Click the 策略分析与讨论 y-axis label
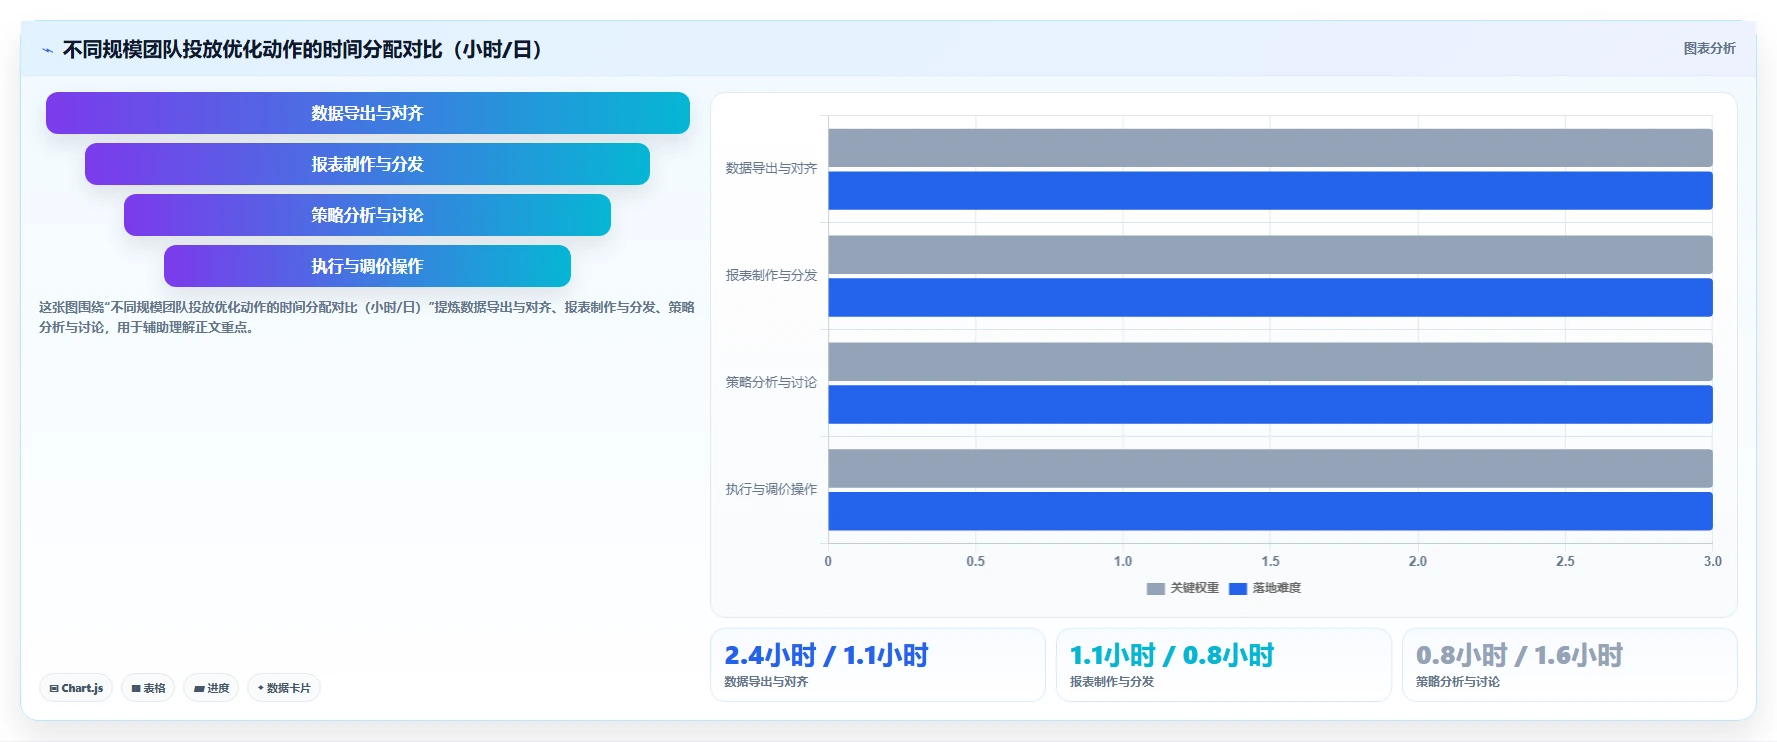Image resolution: width=1777 pixels, height=742 pixels. (771, 382)
